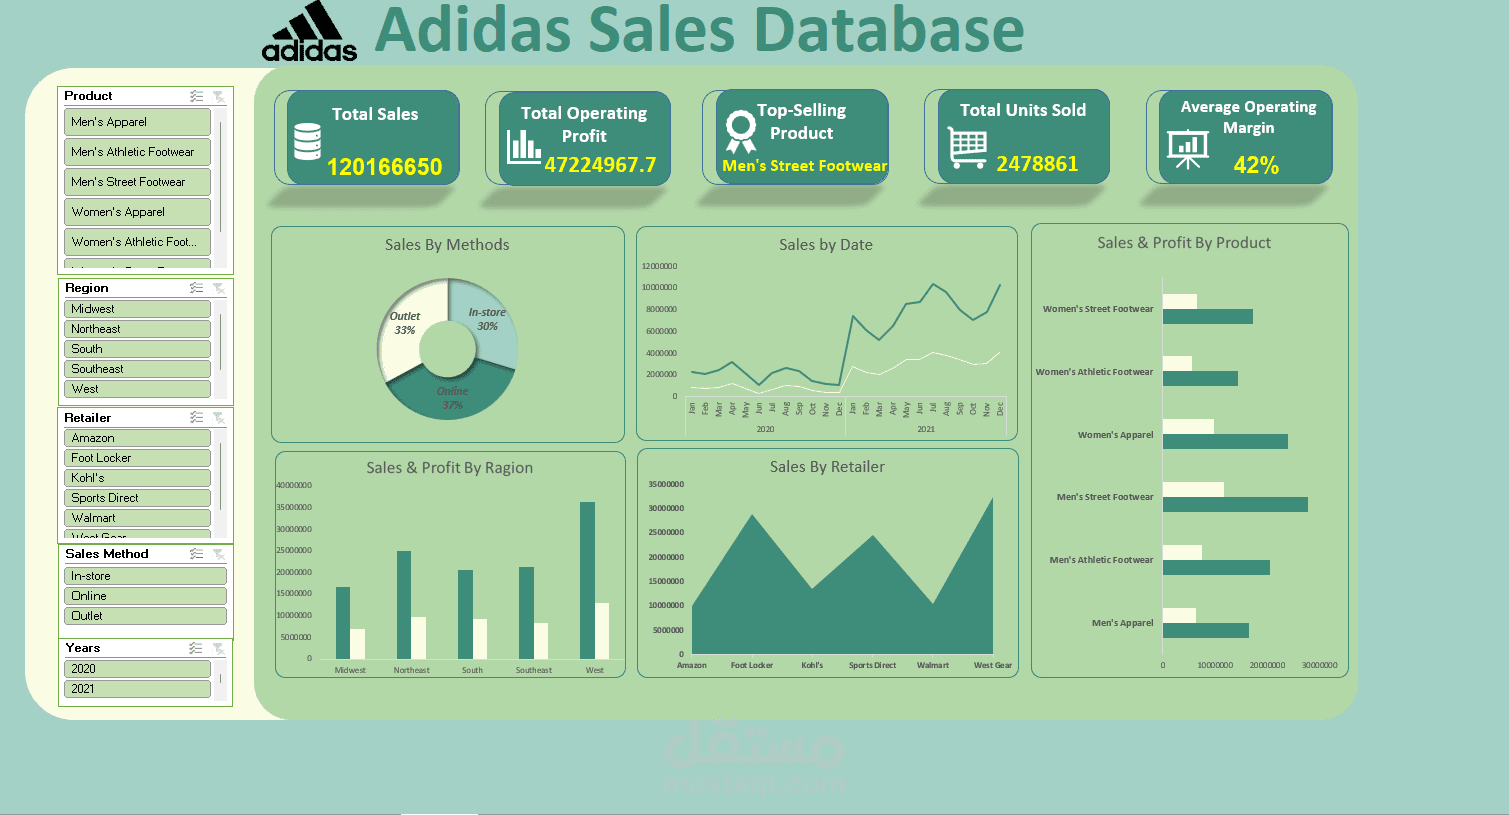
Task: Click the presentation board icon in Average Operating Margin card
Action: pos(1188,149)
